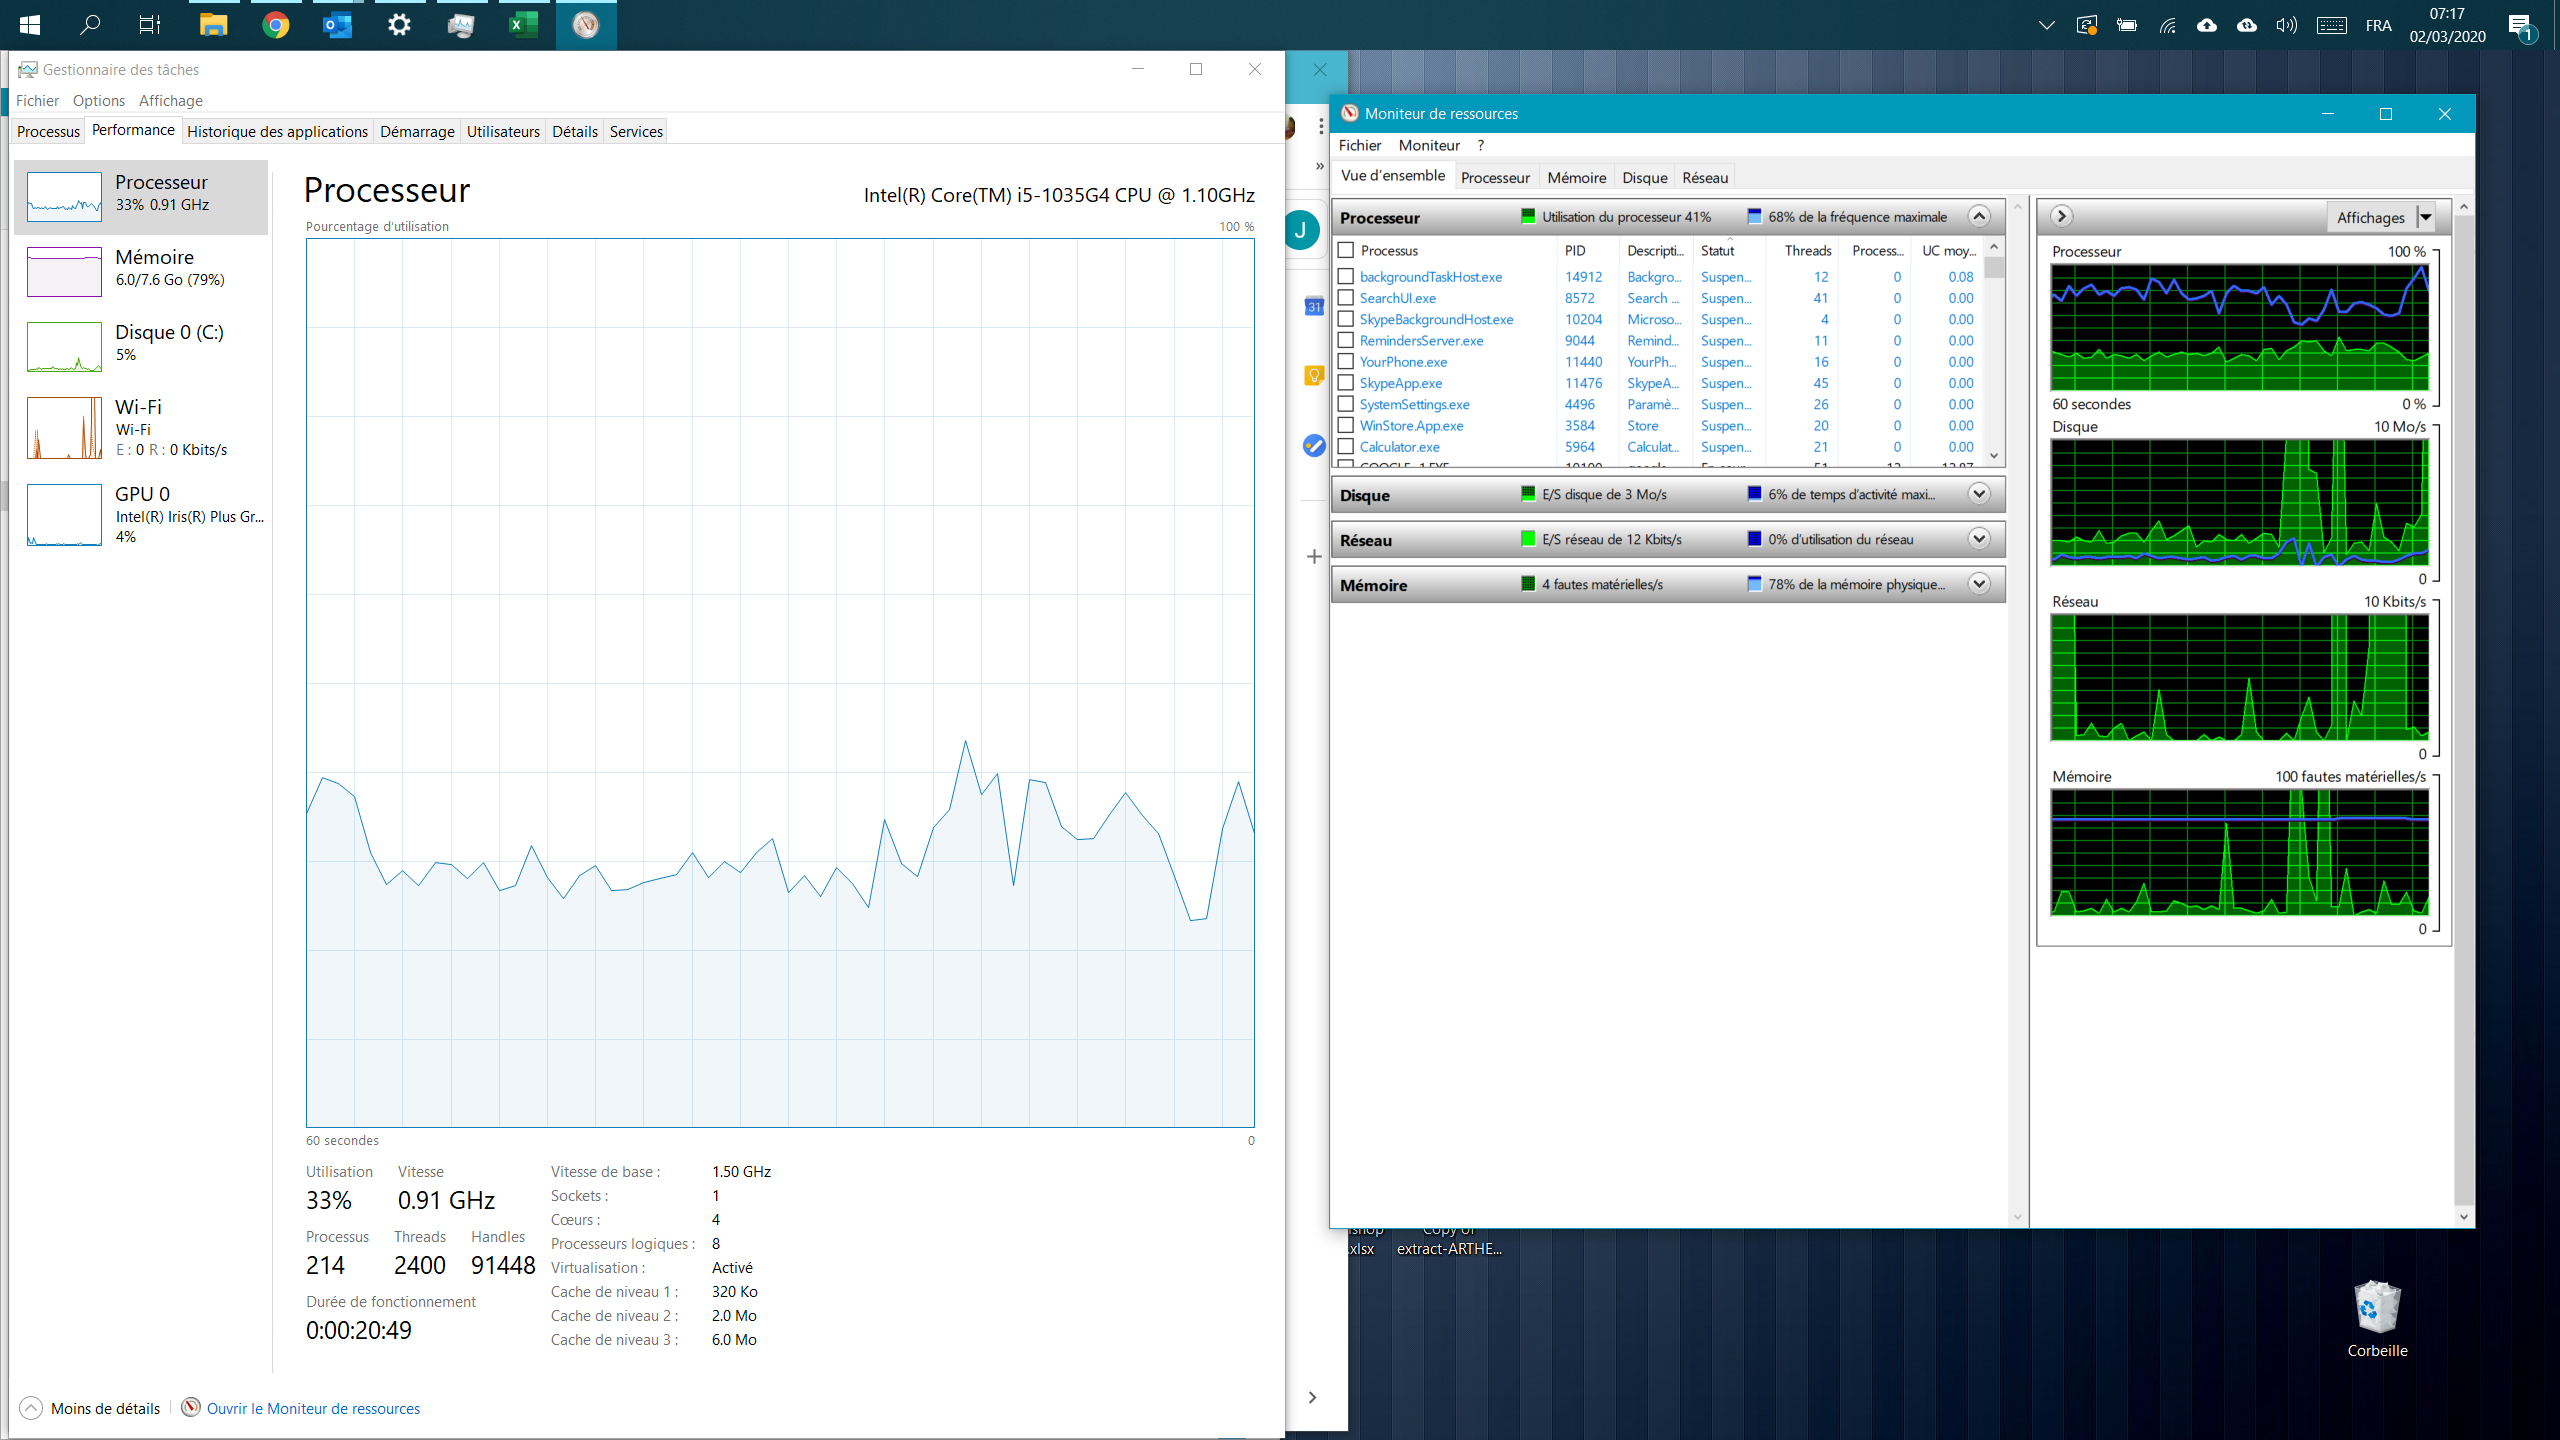The image size is (2560, 1440).
Task: Enable the SkypeApp.exe checkbox
Action: point(1346,383)
